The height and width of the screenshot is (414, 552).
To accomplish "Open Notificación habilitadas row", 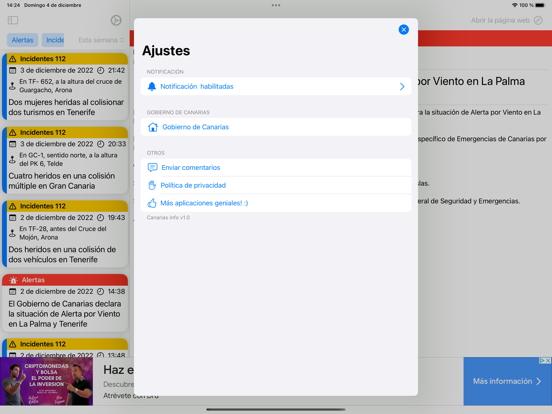I will pos(276,87).
